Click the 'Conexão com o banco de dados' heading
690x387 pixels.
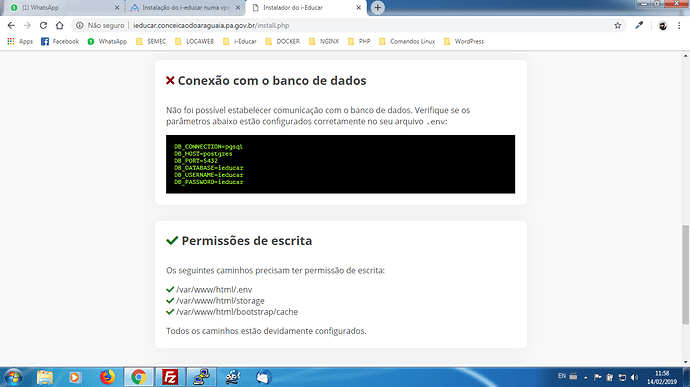tap(272, 81)
